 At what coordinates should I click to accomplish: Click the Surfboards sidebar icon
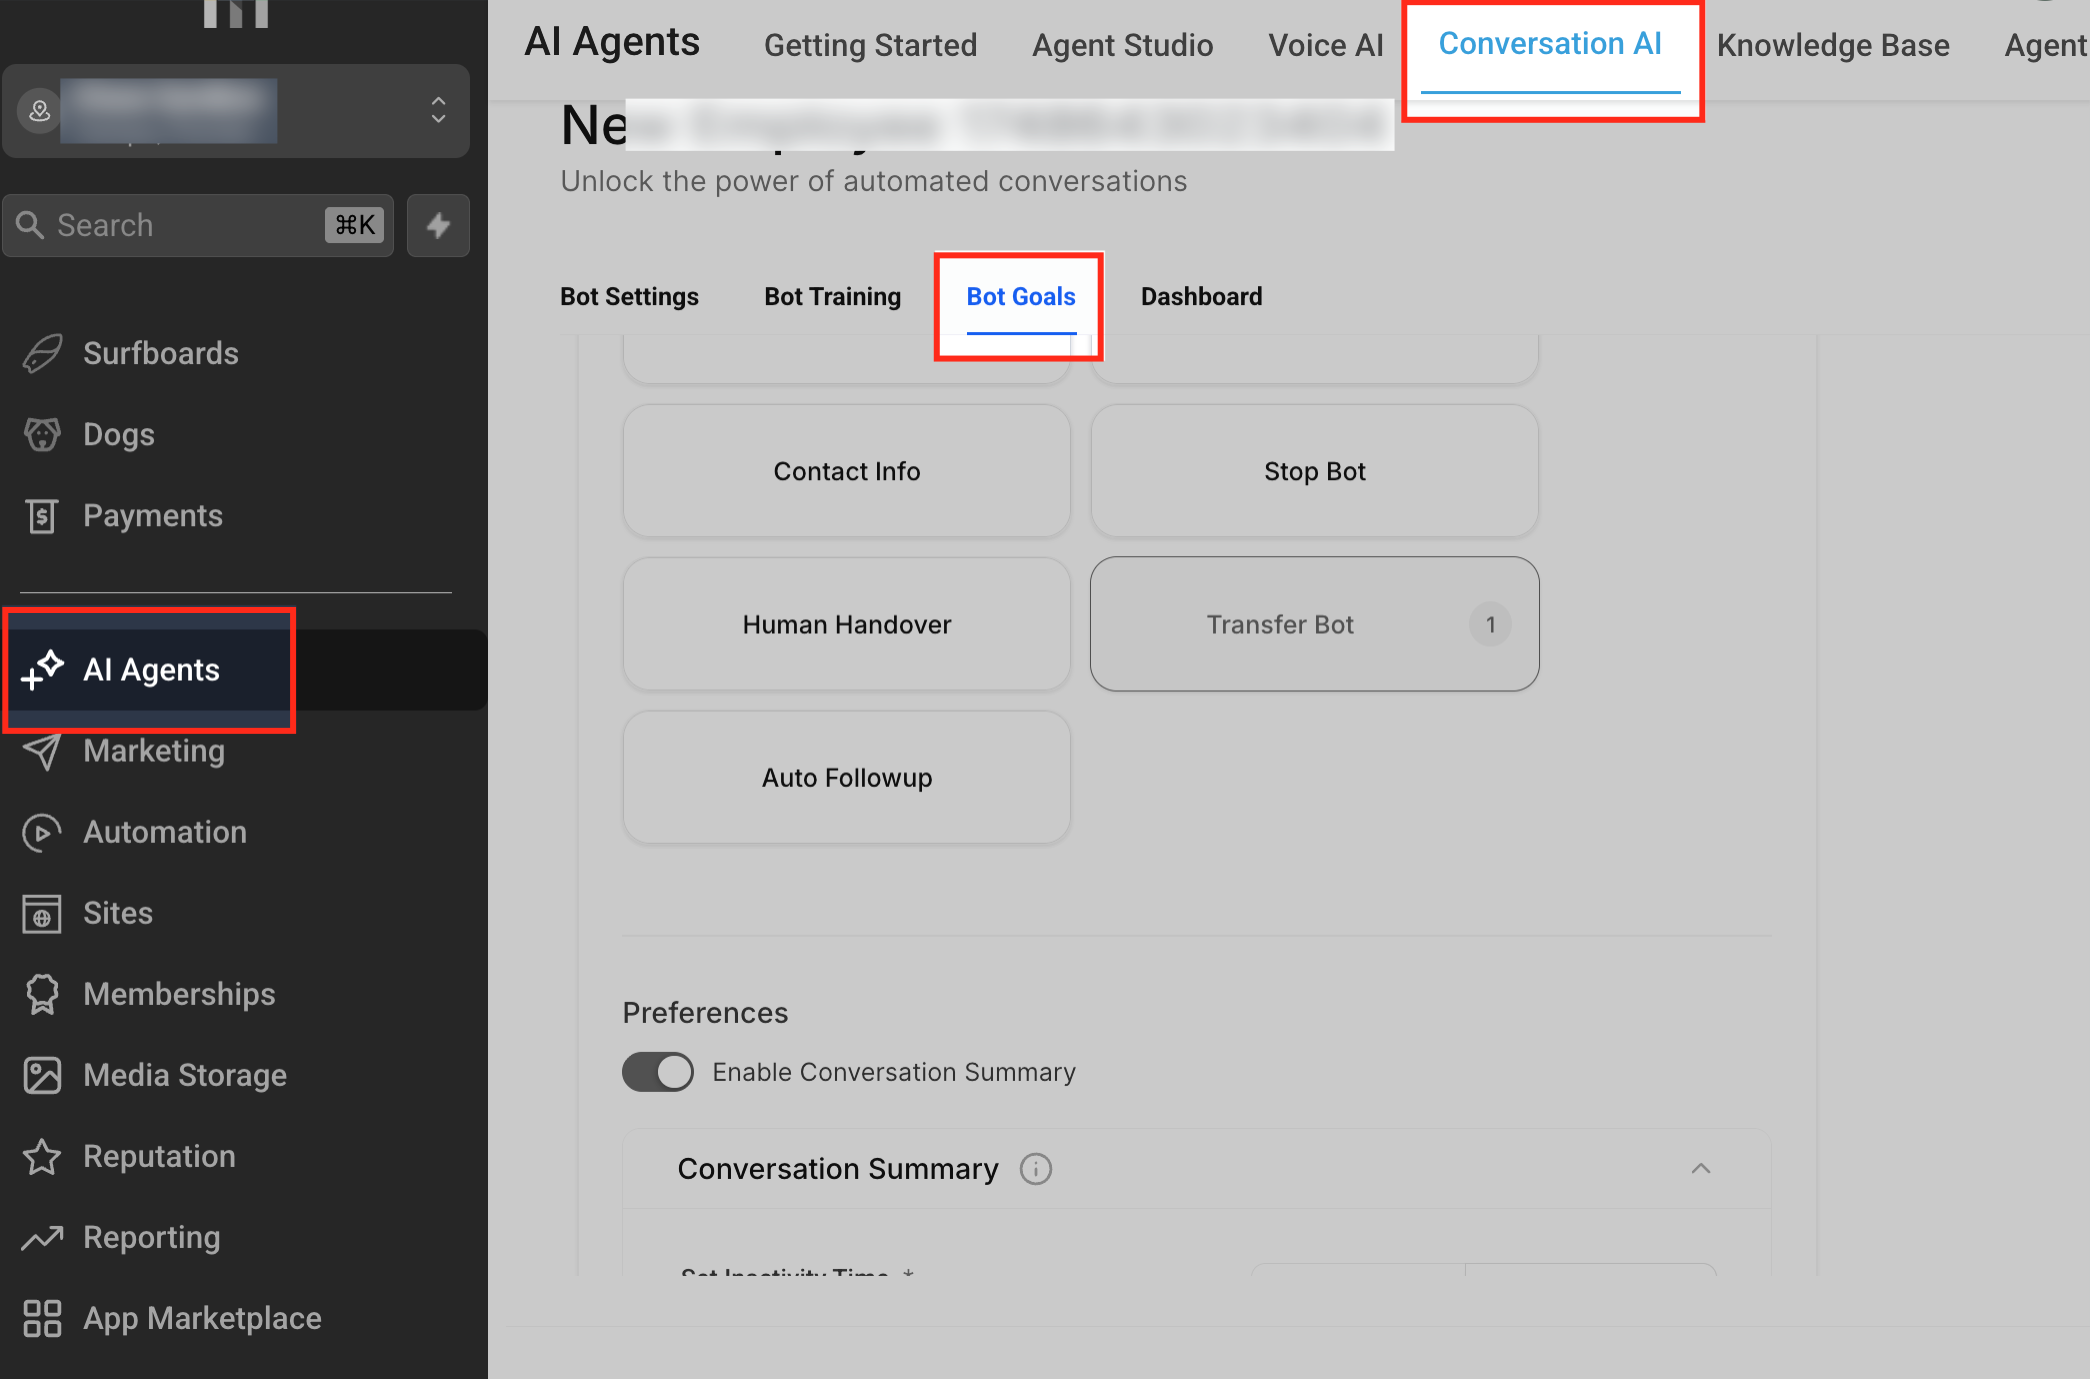click(x=42, y=354)
